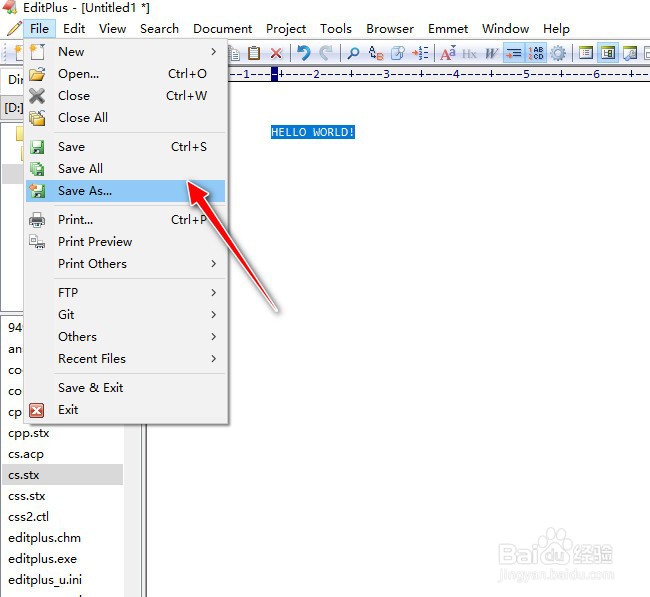The image size is (650, 597).
Task: Click the Replace (A to B) icon
Action: (x=376, y=53)
